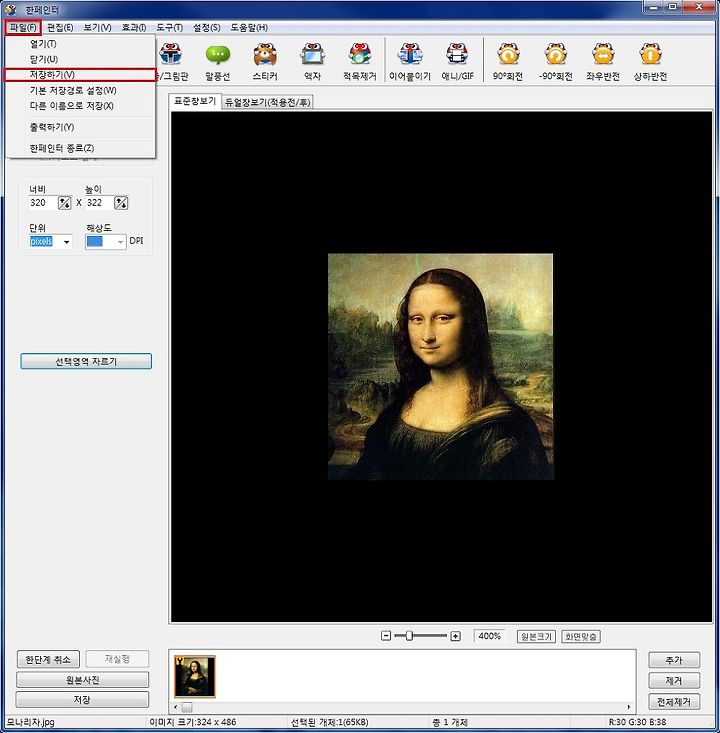Click the 그림판 toolbar icon
This screenshot has height=733, width=720.
click(x=172, y=62)
